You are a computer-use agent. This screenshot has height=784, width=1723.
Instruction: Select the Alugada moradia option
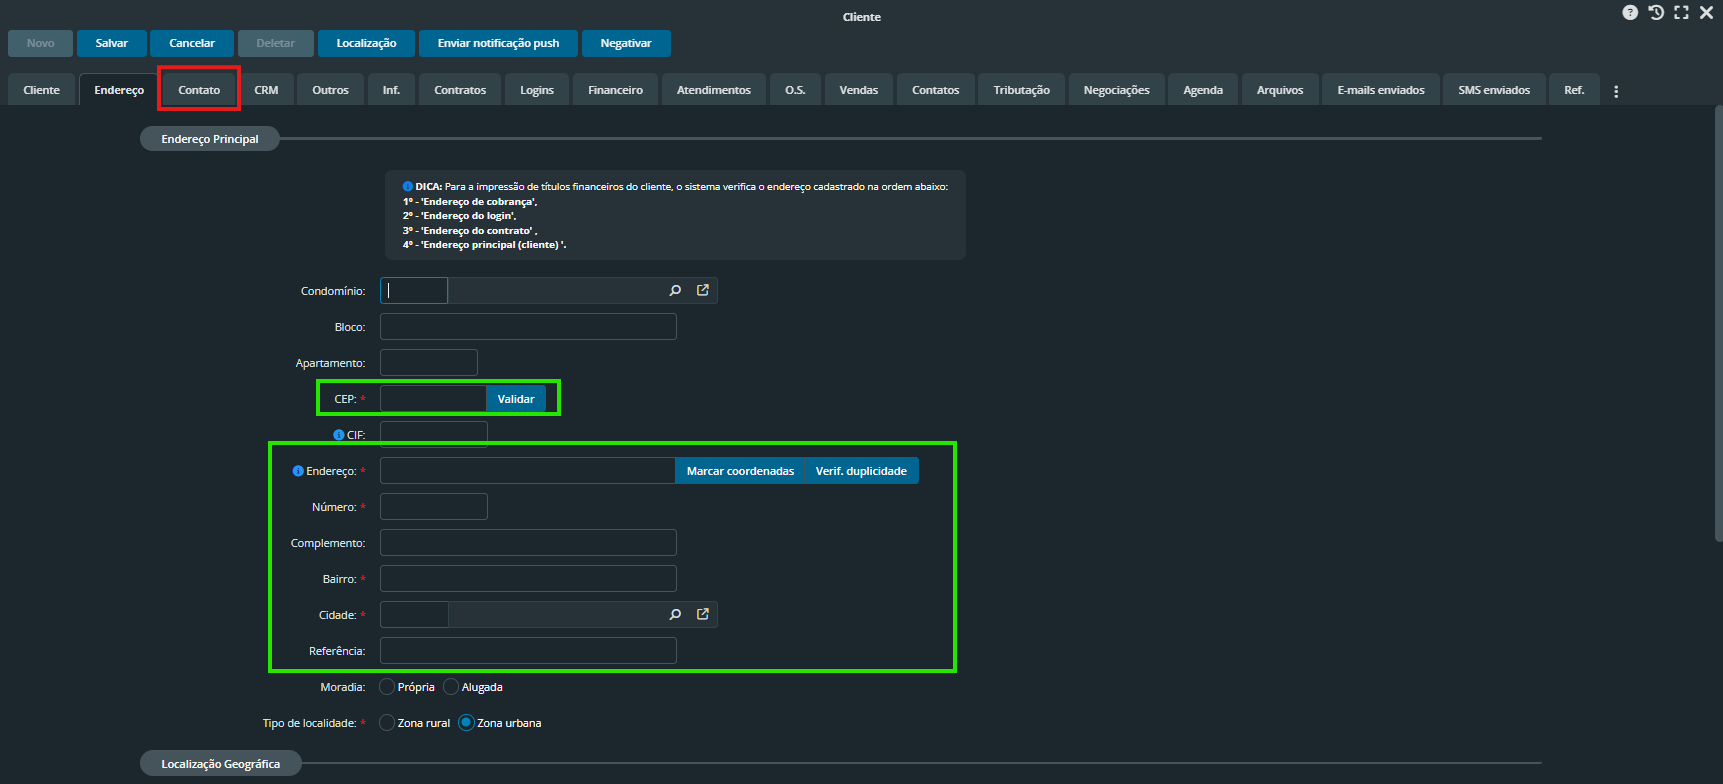(451, 687)
